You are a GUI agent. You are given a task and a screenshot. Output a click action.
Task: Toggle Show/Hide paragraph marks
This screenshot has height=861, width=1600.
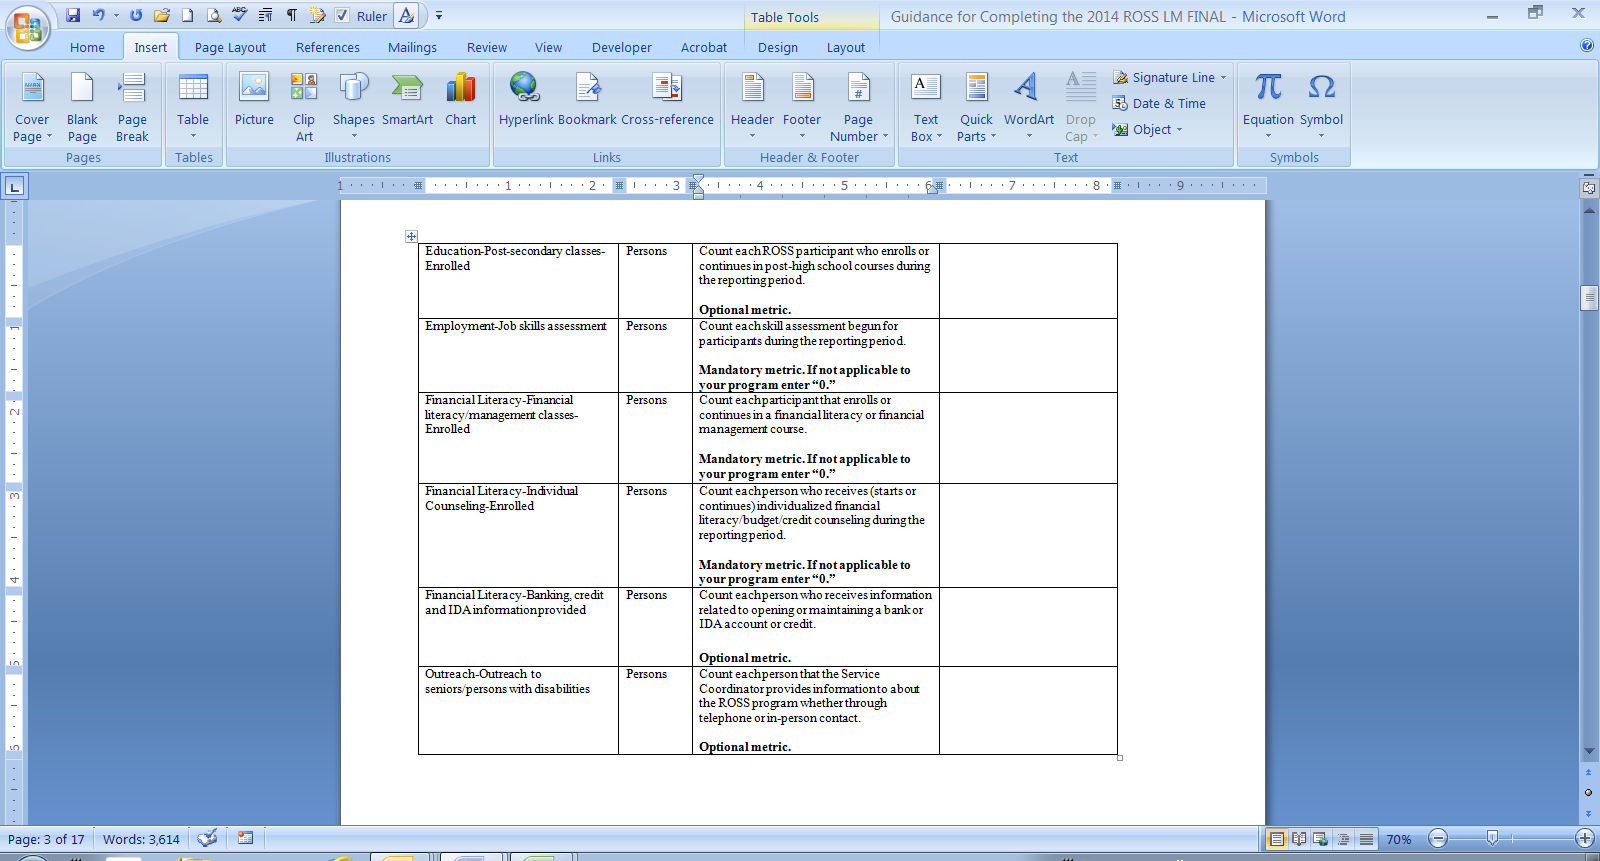(291, 15)
